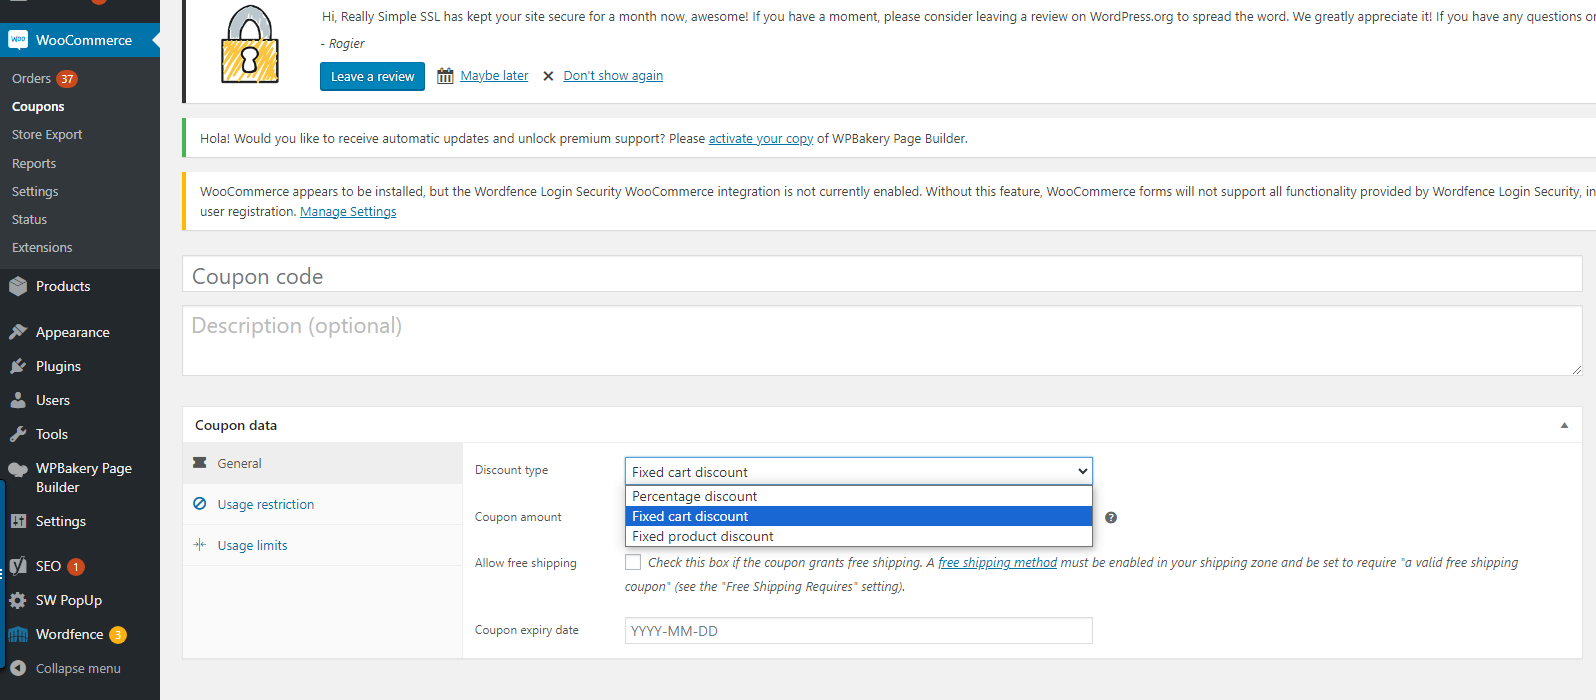Go to Orders submenu
Image resolution: width=1596 pixels, height=700 pixels.
(x=31, y=78)
